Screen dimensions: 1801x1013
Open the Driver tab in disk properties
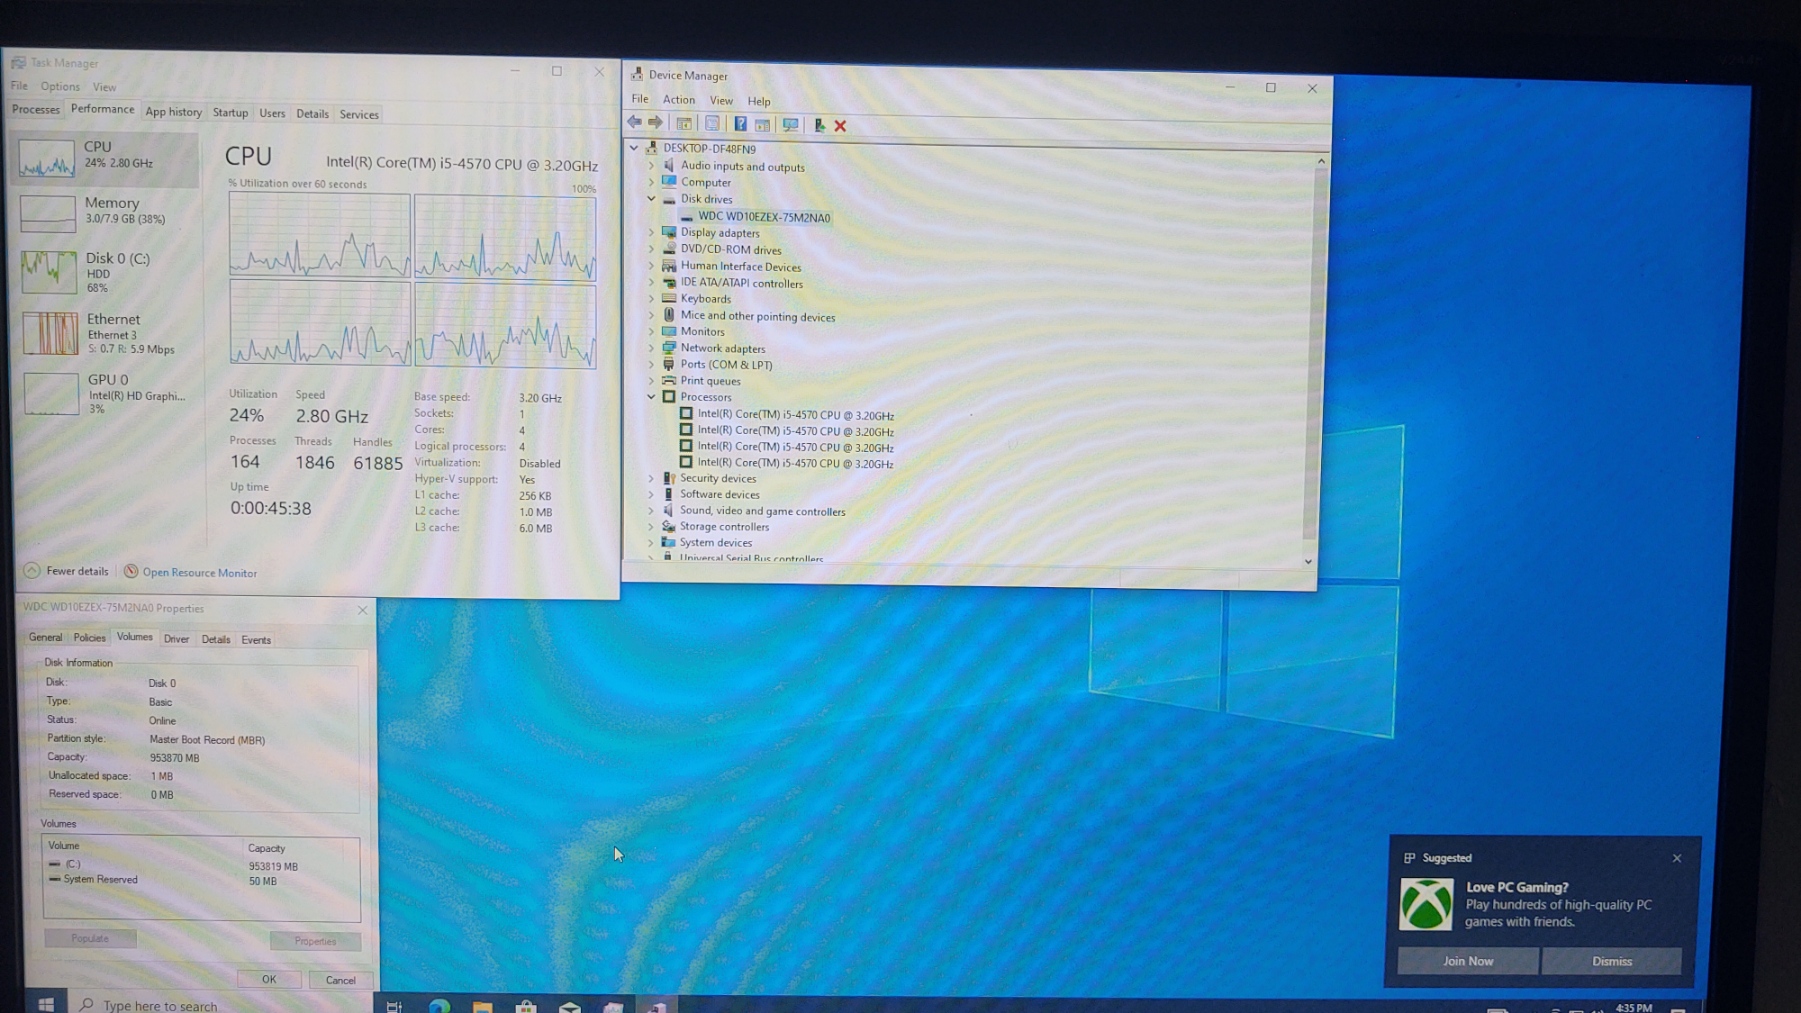click(x=176, y=639)
